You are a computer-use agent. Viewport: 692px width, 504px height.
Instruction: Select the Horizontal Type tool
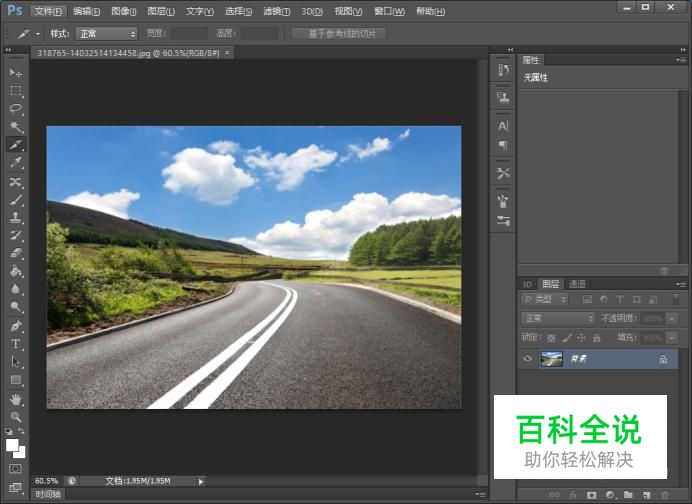click(16, 344)
